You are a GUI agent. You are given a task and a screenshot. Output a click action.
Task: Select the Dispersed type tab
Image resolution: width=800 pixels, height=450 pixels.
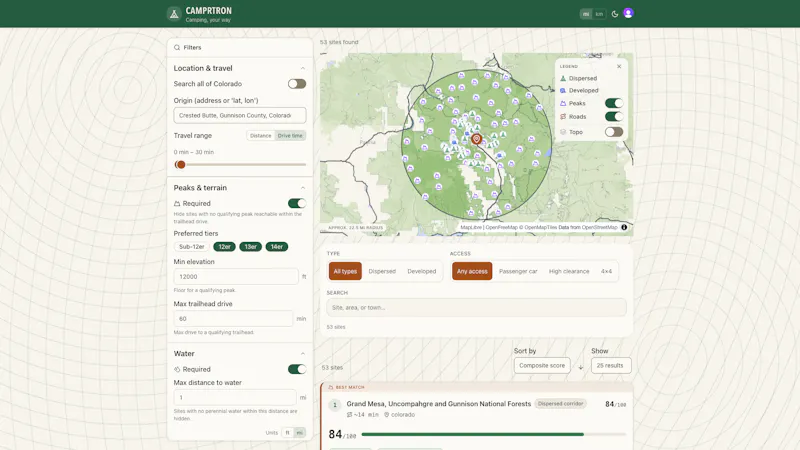382,271
